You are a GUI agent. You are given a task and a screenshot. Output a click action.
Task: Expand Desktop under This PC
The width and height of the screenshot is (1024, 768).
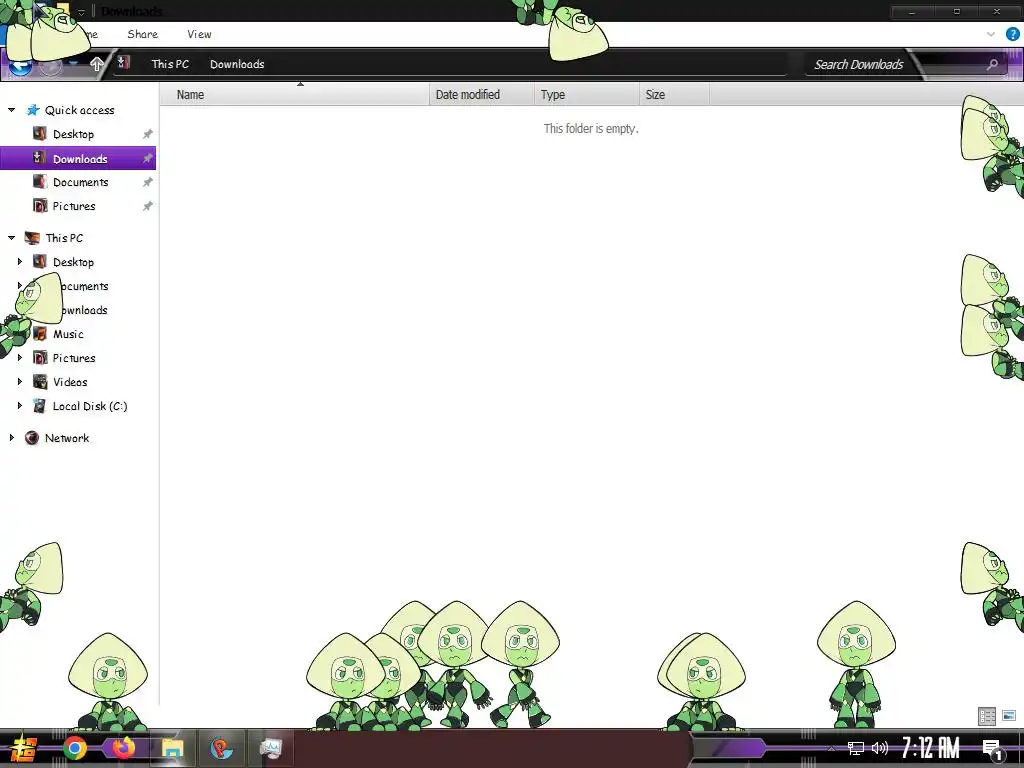click(x=20, y=262)
